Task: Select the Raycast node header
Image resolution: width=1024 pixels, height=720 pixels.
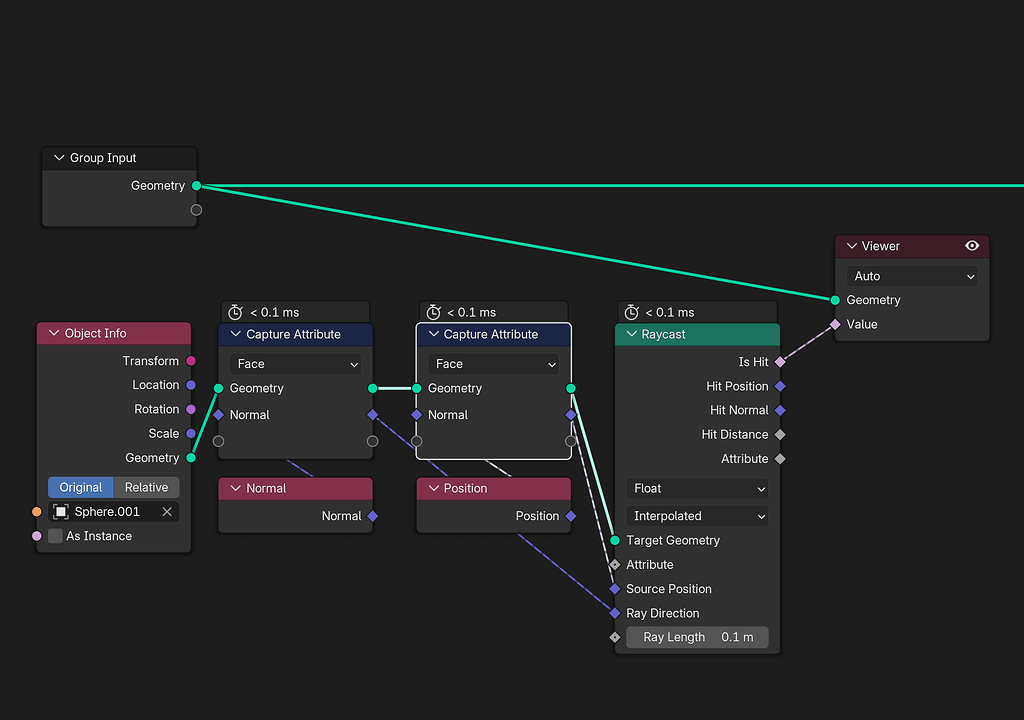Action: pyautogui.click(x=697, y=334)
